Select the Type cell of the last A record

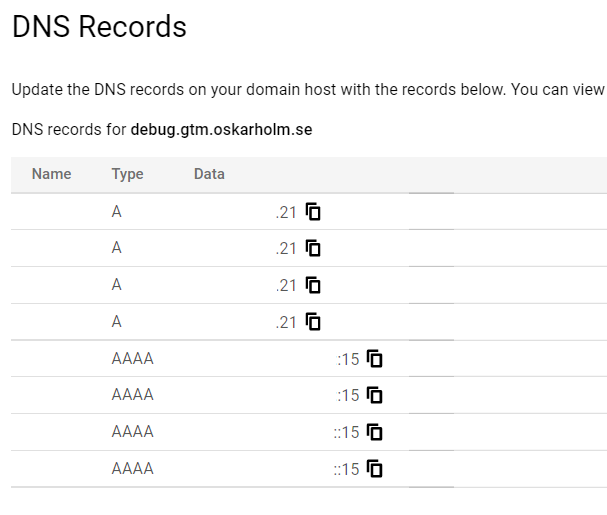pyautogui.click(x=117, y=322)
